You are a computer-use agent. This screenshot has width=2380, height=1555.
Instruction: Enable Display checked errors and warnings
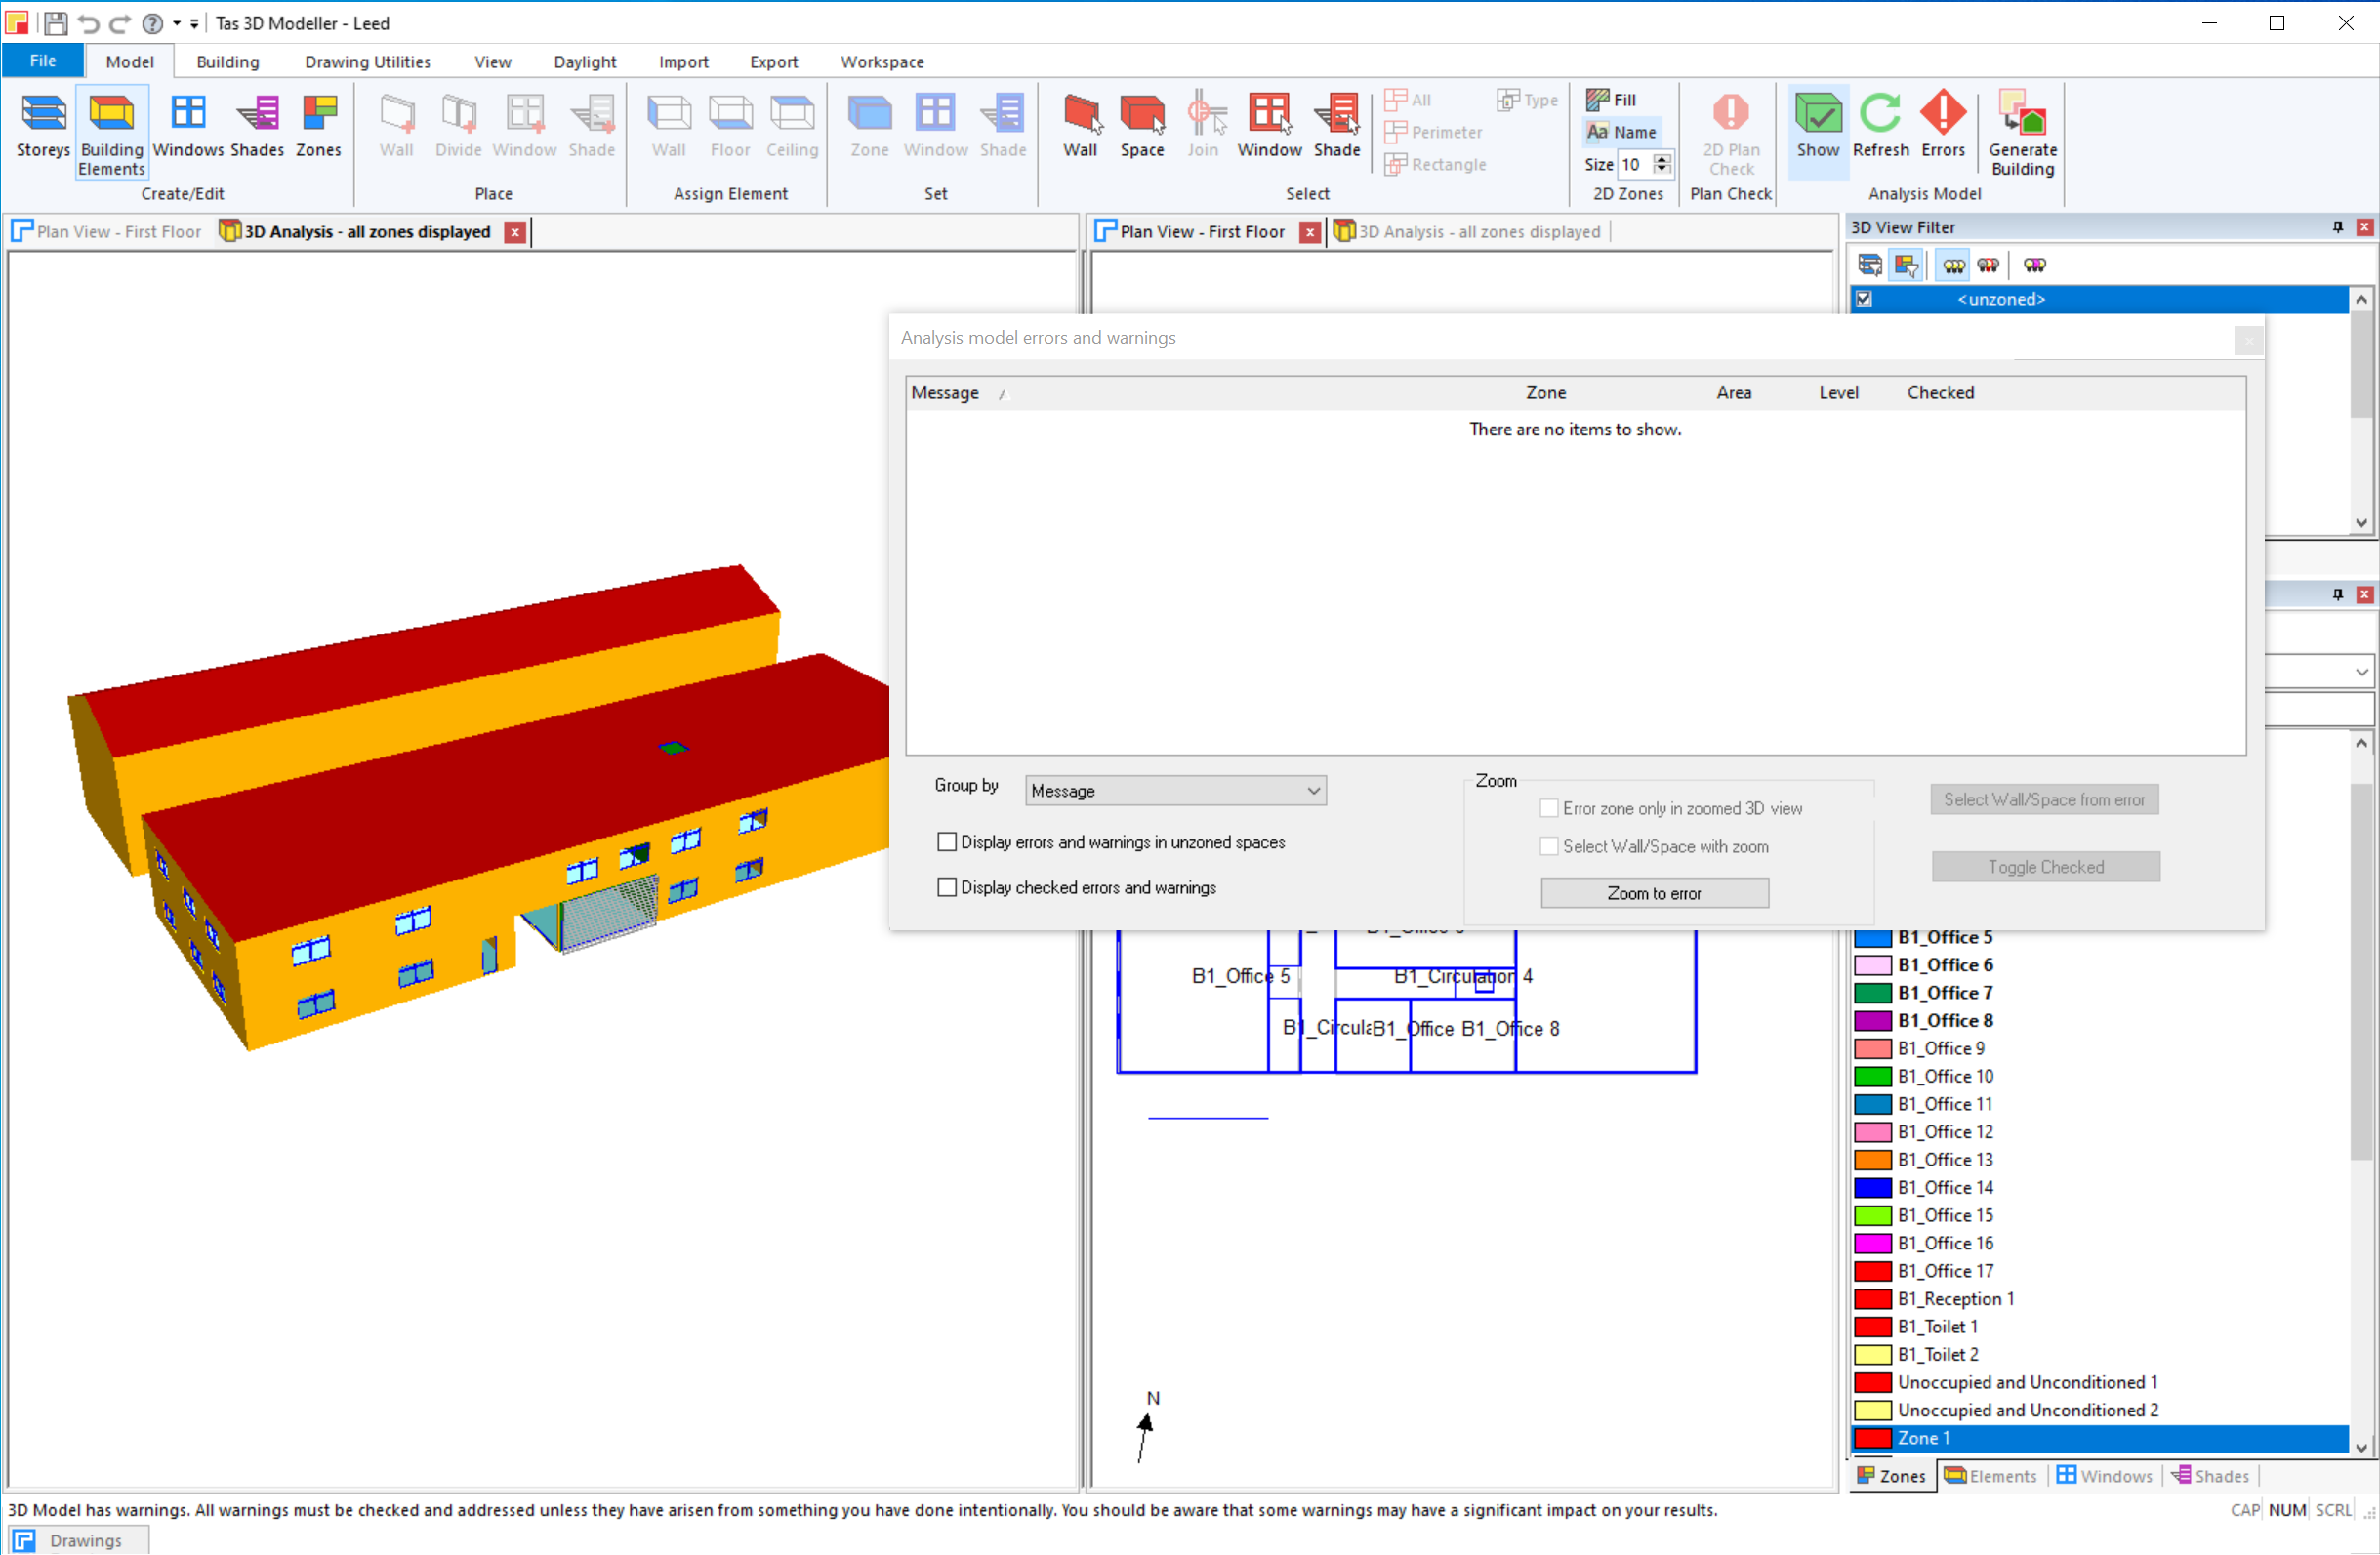945,885
